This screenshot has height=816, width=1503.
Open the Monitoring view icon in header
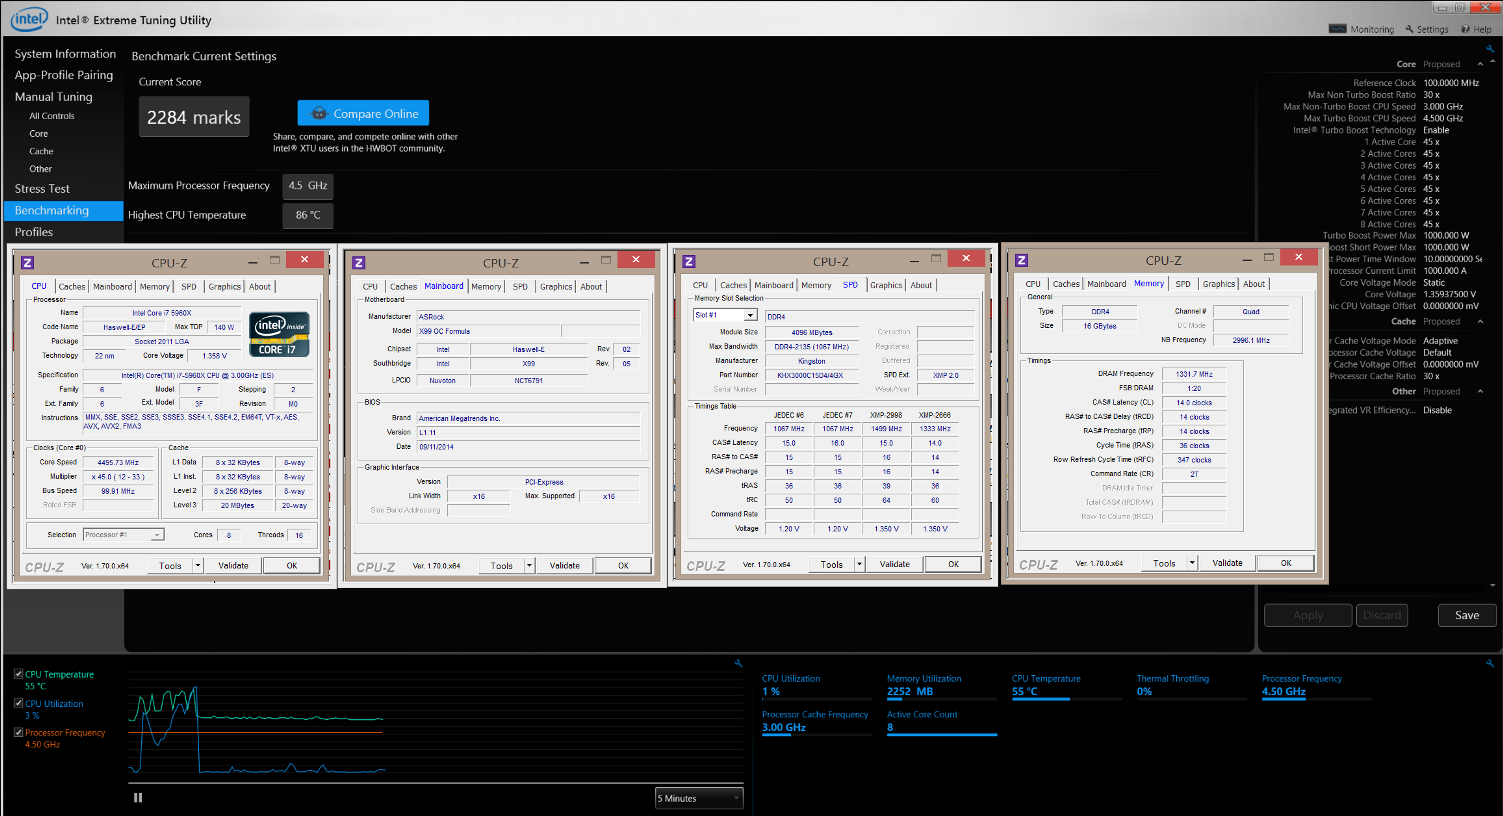pos(1337,29)
